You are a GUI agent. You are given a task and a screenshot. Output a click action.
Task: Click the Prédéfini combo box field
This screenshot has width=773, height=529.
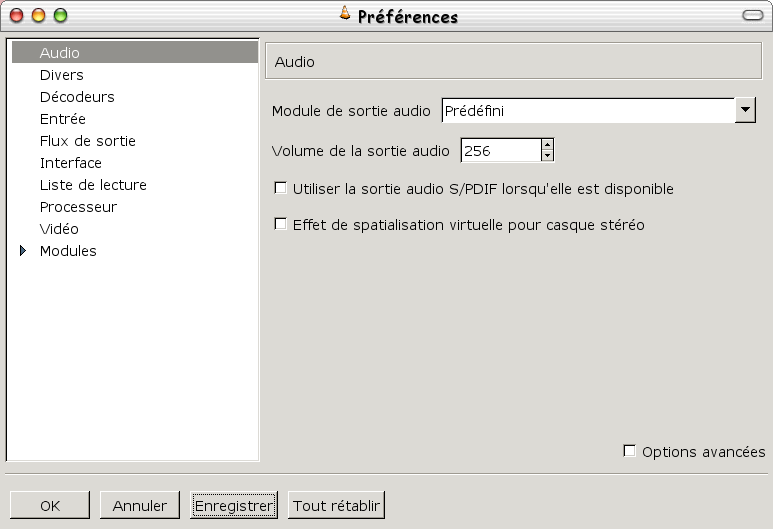point(588,110)
